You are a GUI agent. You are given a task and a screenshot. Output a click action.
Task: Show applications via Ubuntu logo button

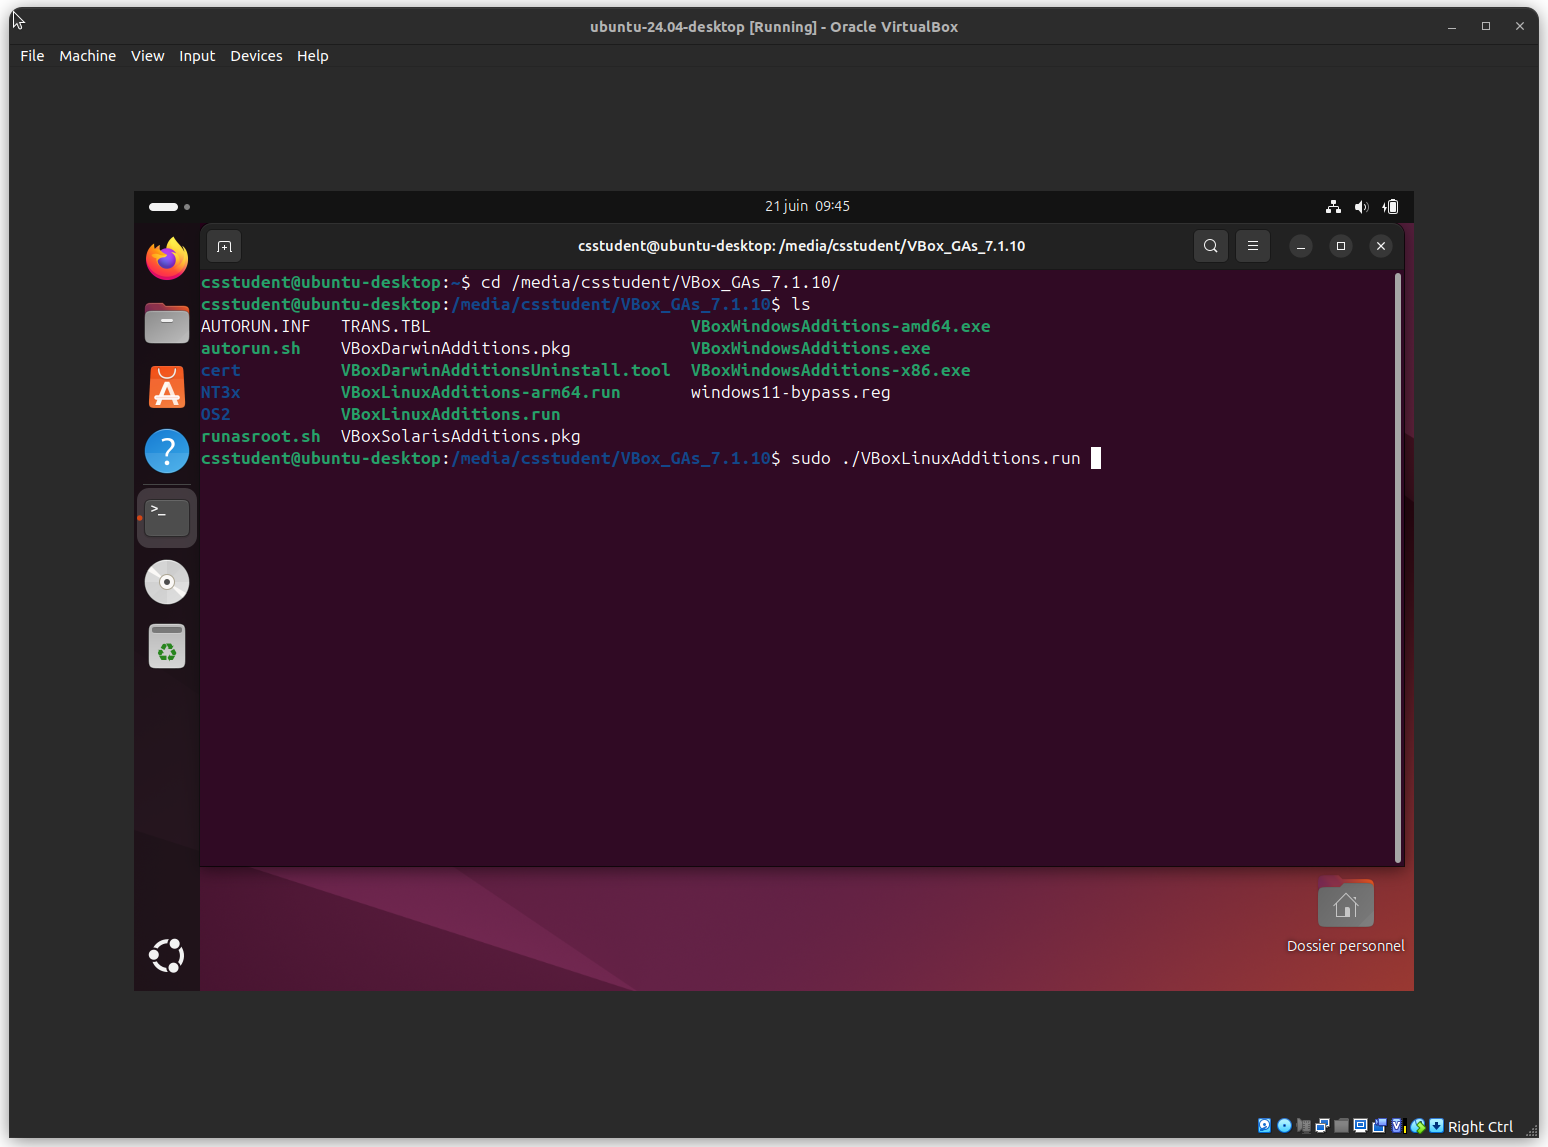pos(167,956)
